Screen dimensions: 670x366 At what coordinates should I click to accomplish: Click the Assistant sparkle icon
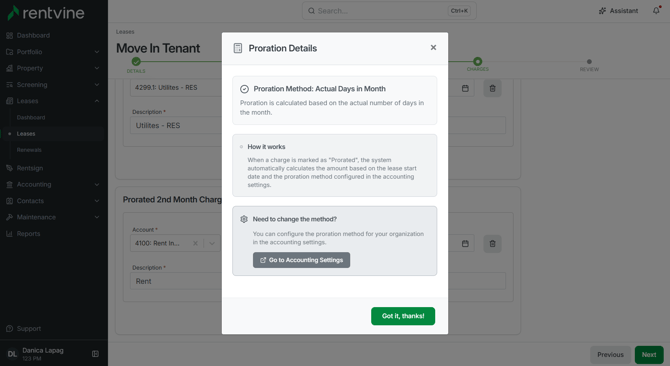tap(602, 11)
